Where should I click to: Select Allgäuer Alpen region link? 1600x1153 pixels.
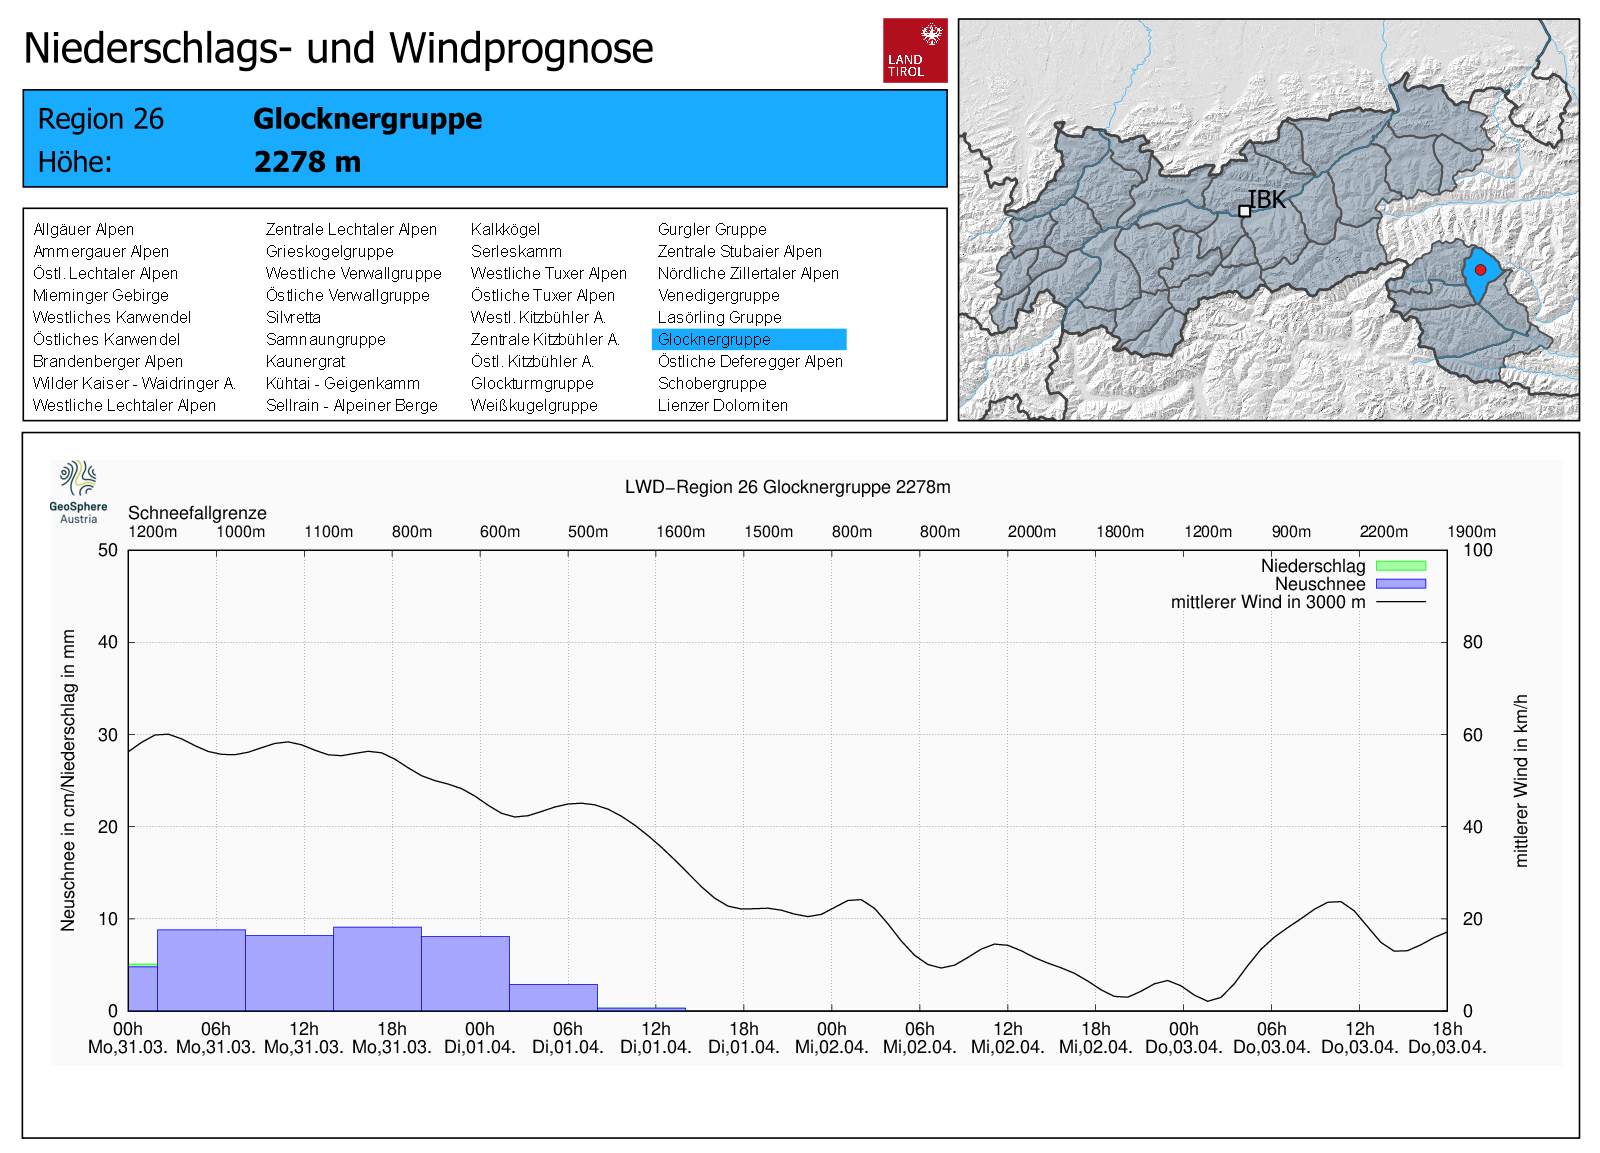(83, 229)
